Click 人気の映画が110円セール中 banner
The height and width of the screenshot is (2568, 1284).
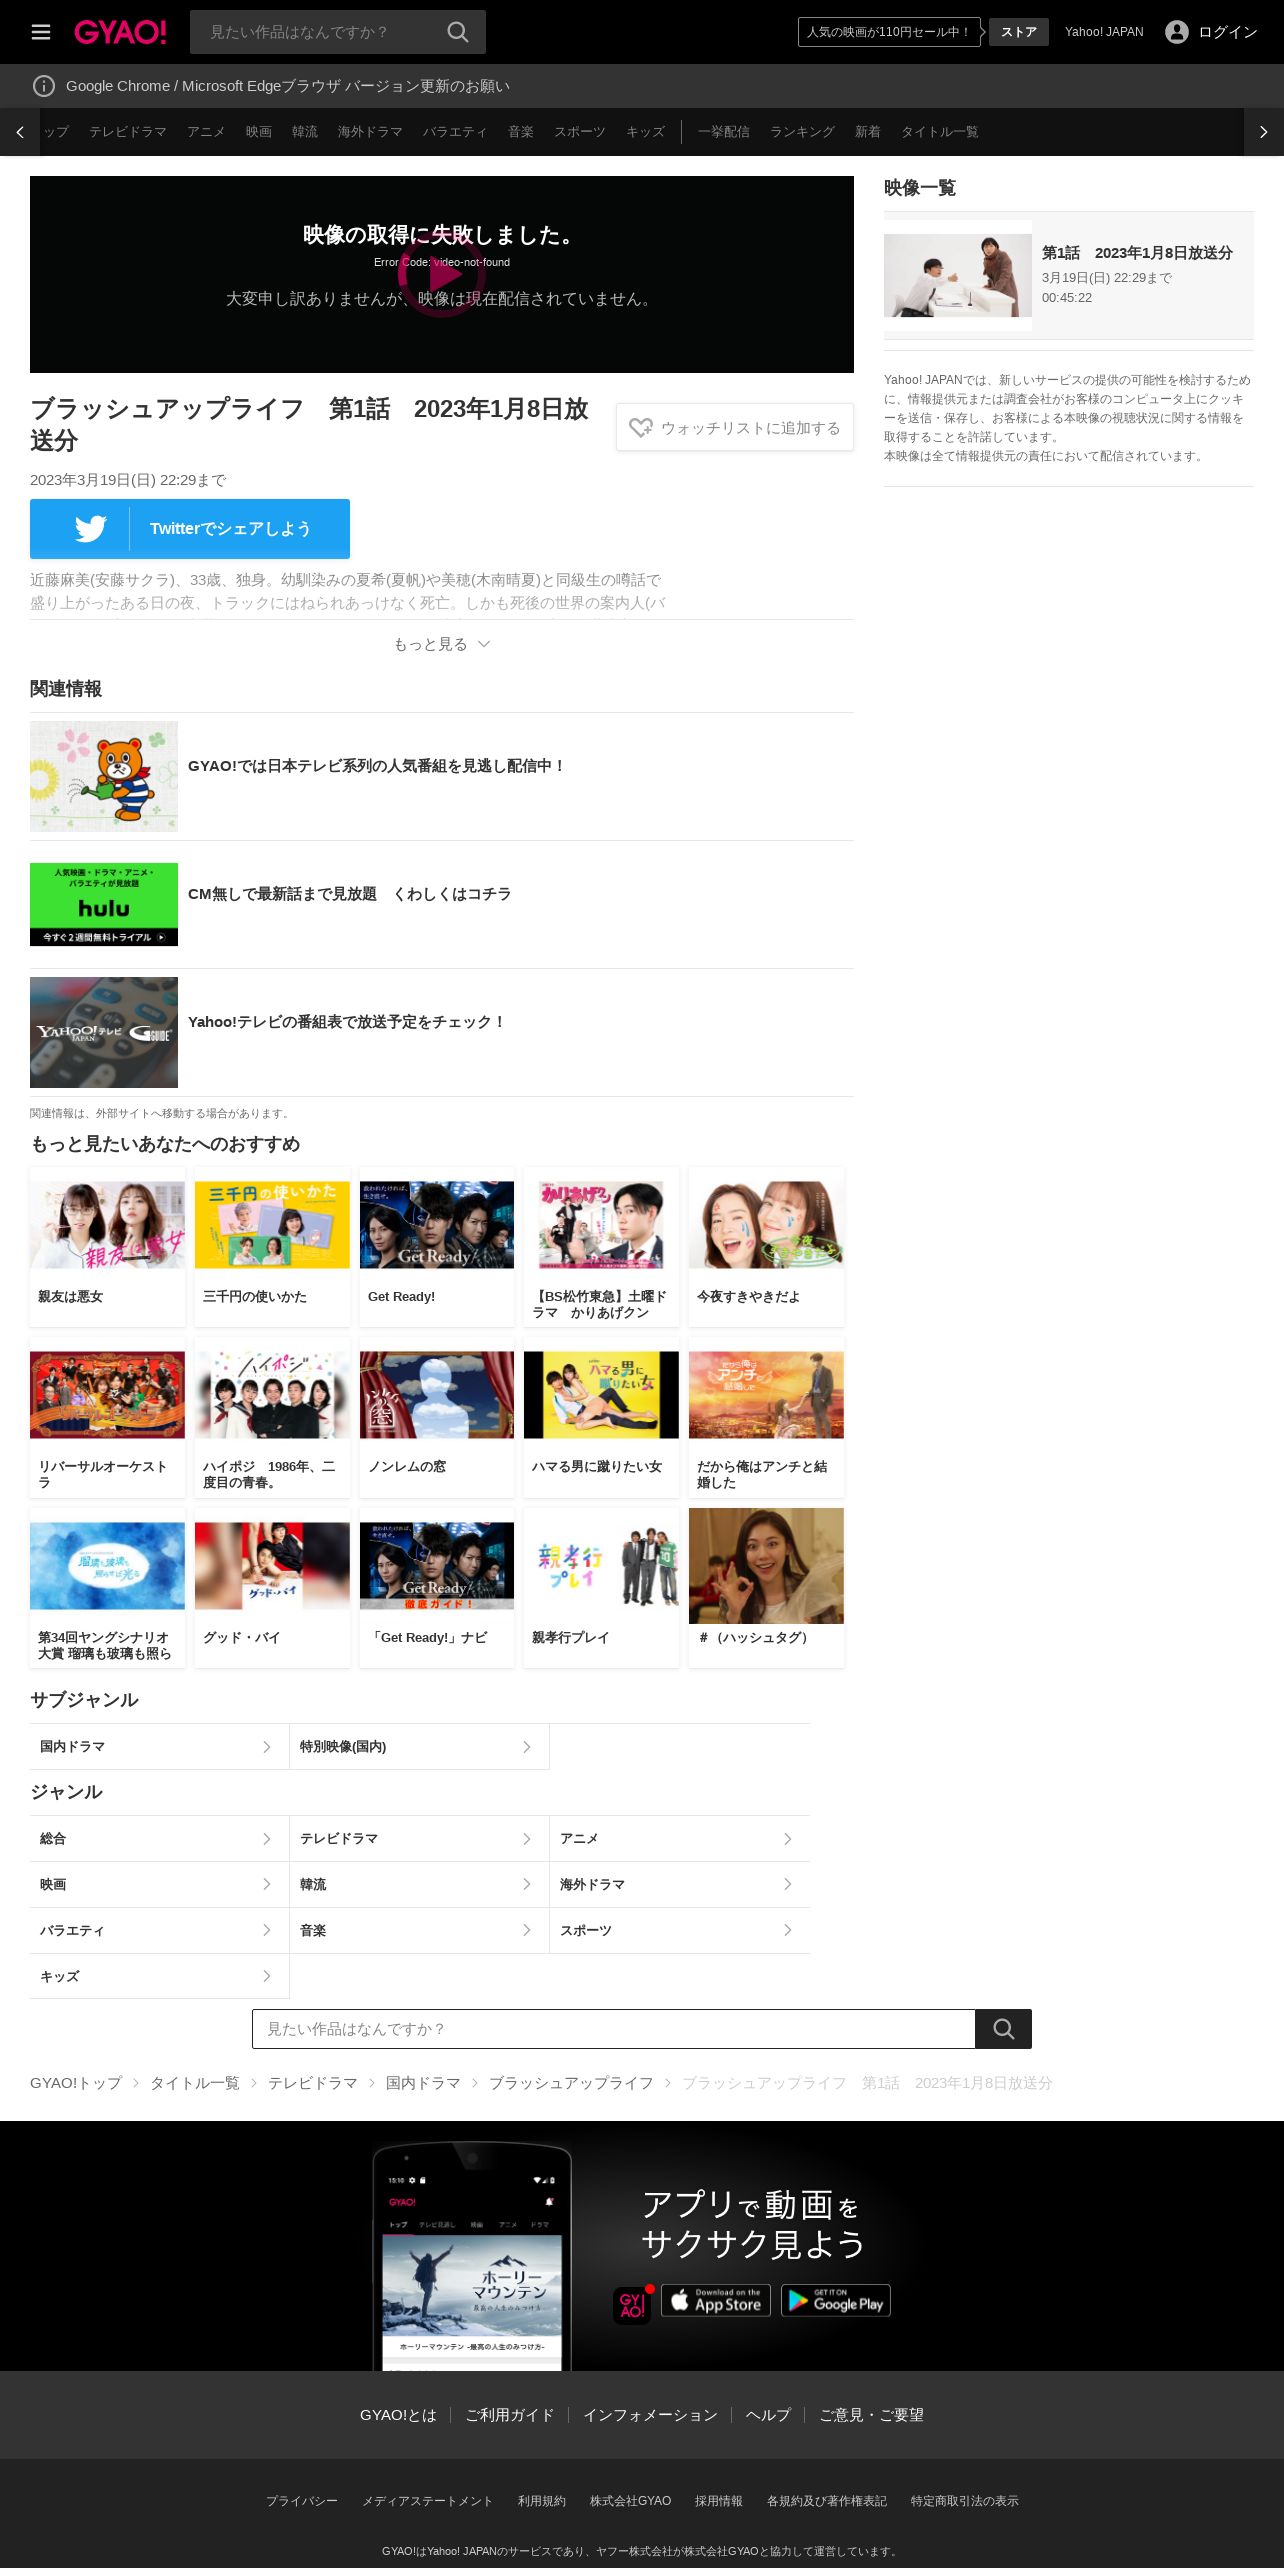[889, 32]
